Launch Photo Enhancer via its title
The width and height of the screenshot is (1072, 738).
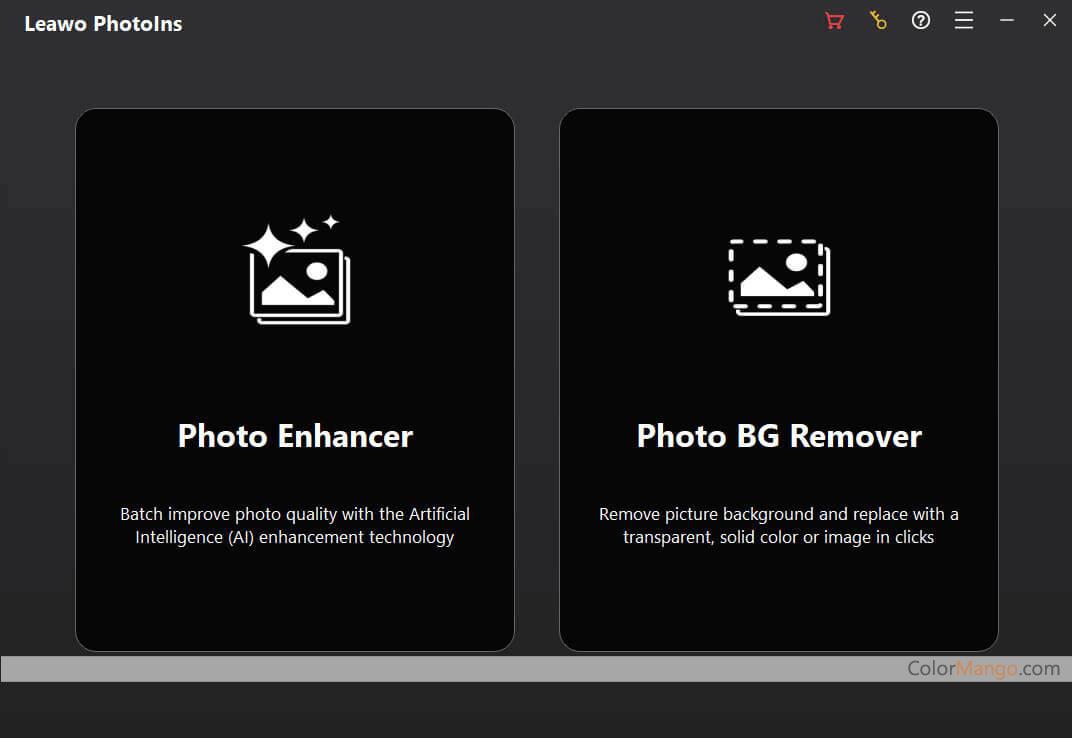pyautogui.click(x=295, y=436)
